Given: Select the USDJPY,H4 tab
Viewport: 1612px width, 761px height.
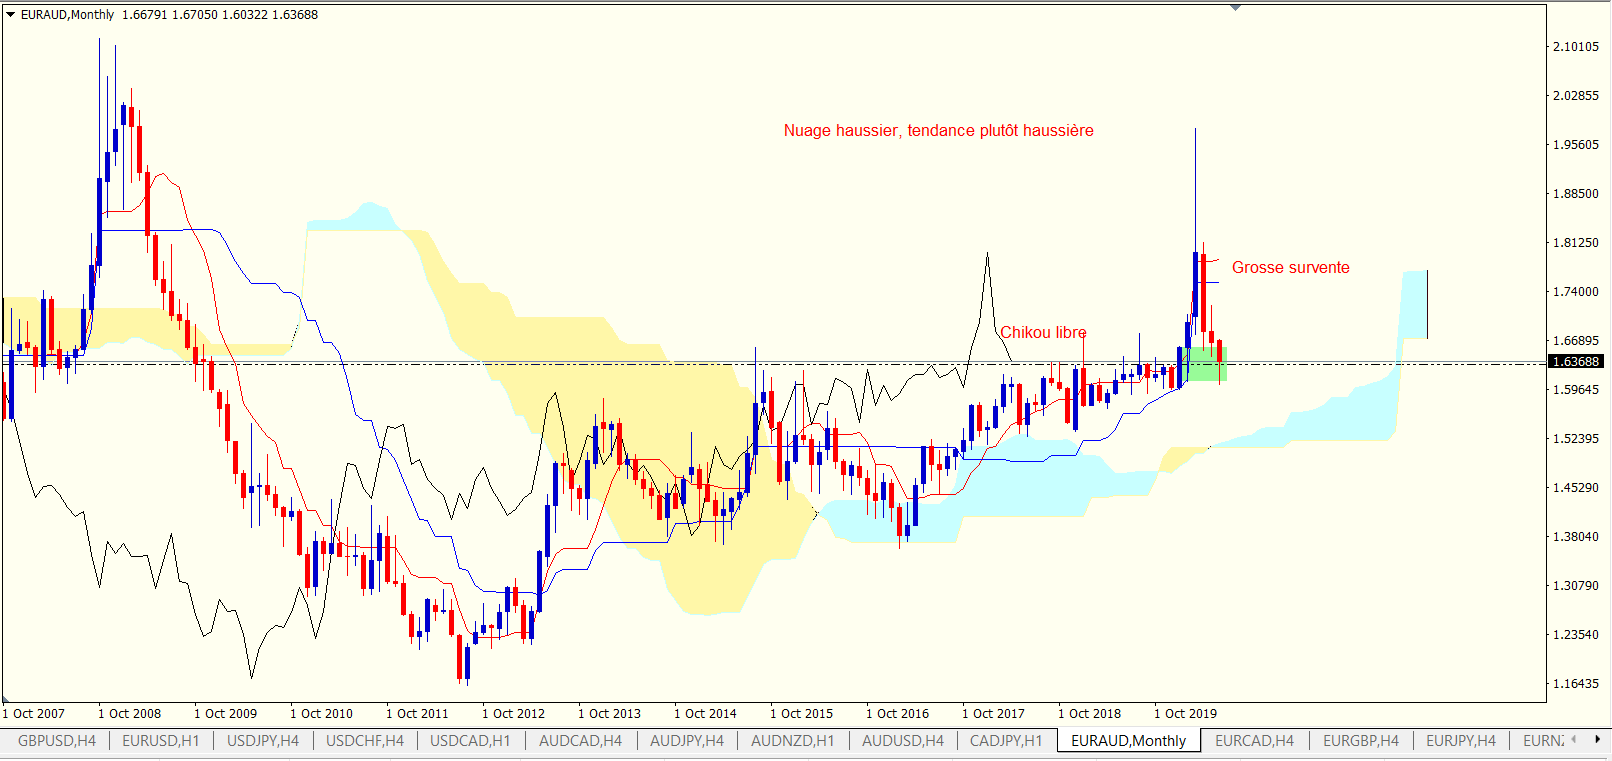Looking at the screenshot, I should pos(263,741).
